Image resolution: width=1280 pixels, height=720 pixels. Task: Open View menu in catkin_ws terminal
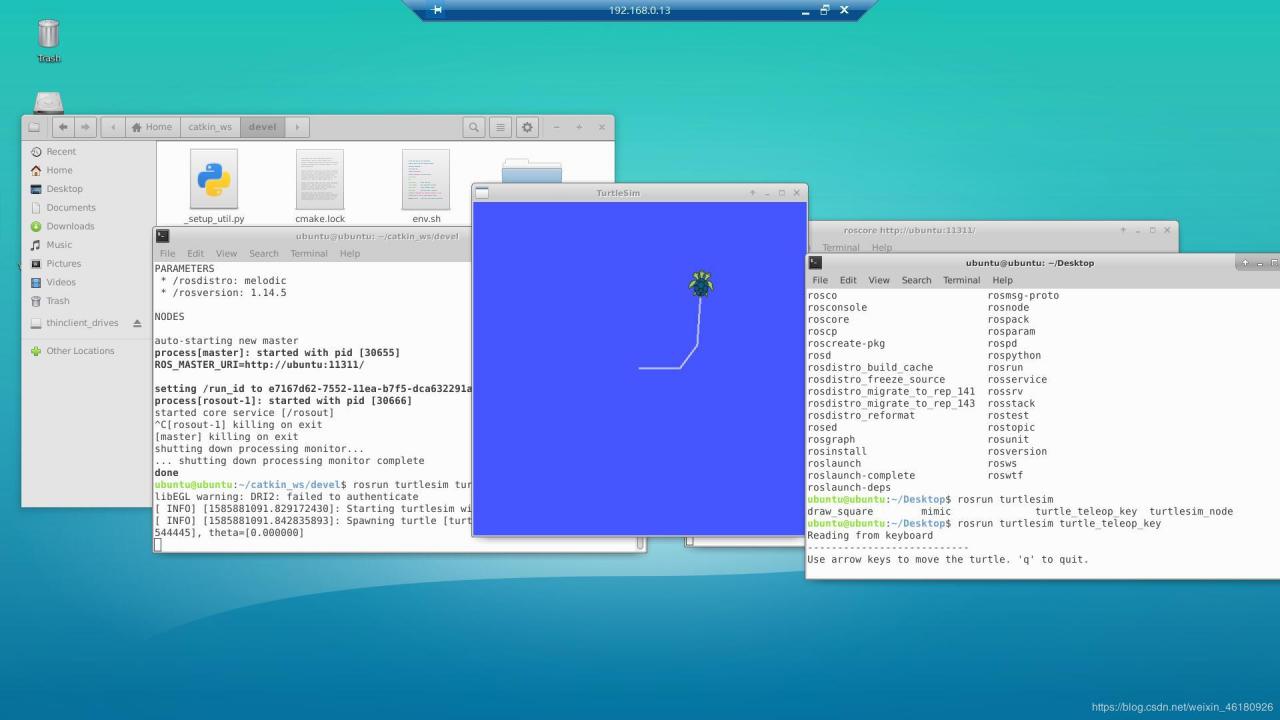pos(227,254)
